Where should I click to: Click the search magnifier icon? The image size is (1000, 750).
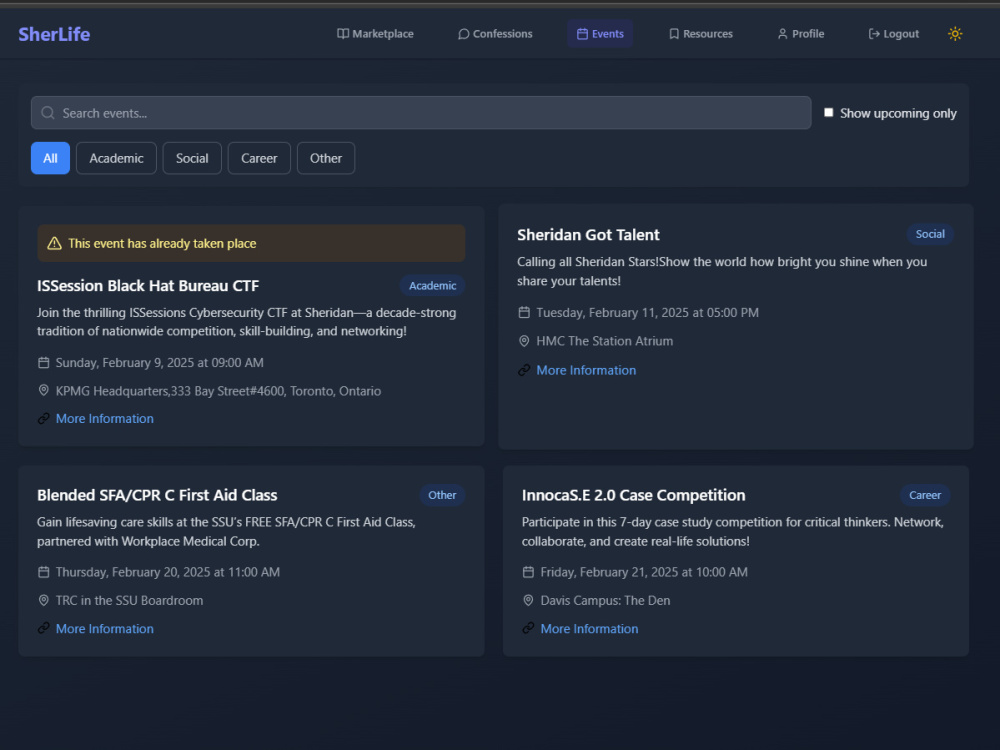(48, 113)
